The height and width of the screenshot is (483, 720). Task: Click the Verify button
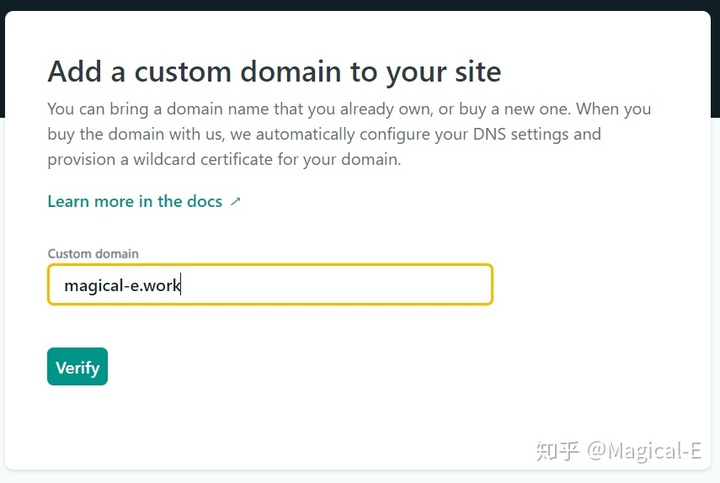tap(77, 366)
